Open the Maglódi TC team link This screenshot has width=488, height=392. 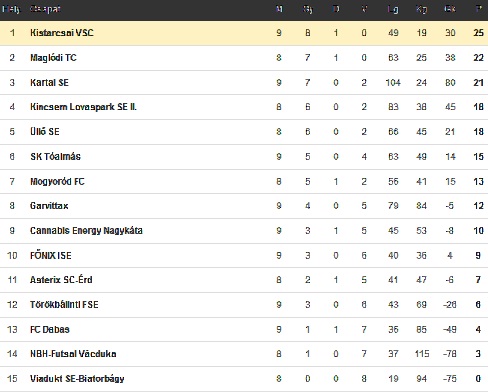[53, 58]
